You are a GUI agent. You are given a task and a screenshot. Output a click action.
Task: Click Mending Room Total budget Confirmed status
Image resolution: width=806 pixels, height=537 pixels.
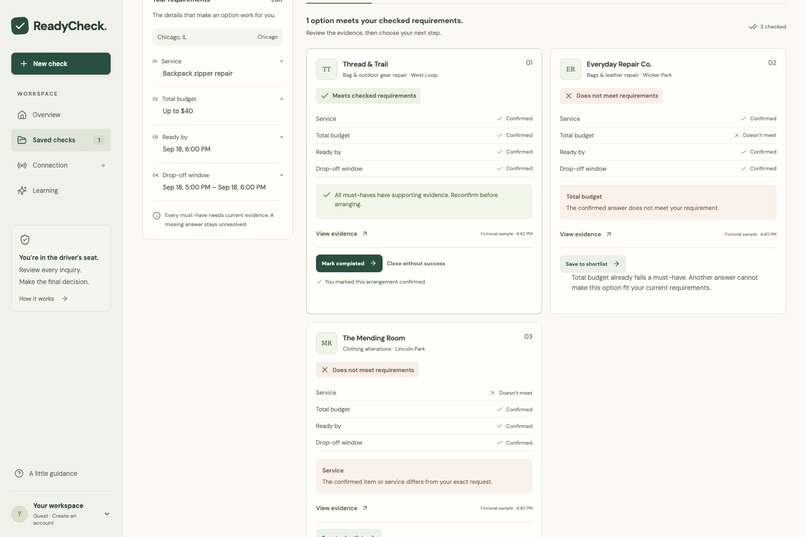coord(515,410)
